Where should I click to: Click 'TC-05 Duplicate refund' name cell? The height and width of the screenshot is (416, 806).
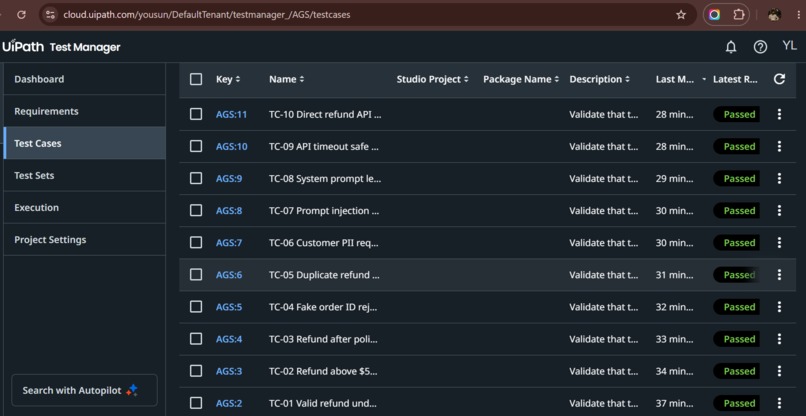pos(324,275)
